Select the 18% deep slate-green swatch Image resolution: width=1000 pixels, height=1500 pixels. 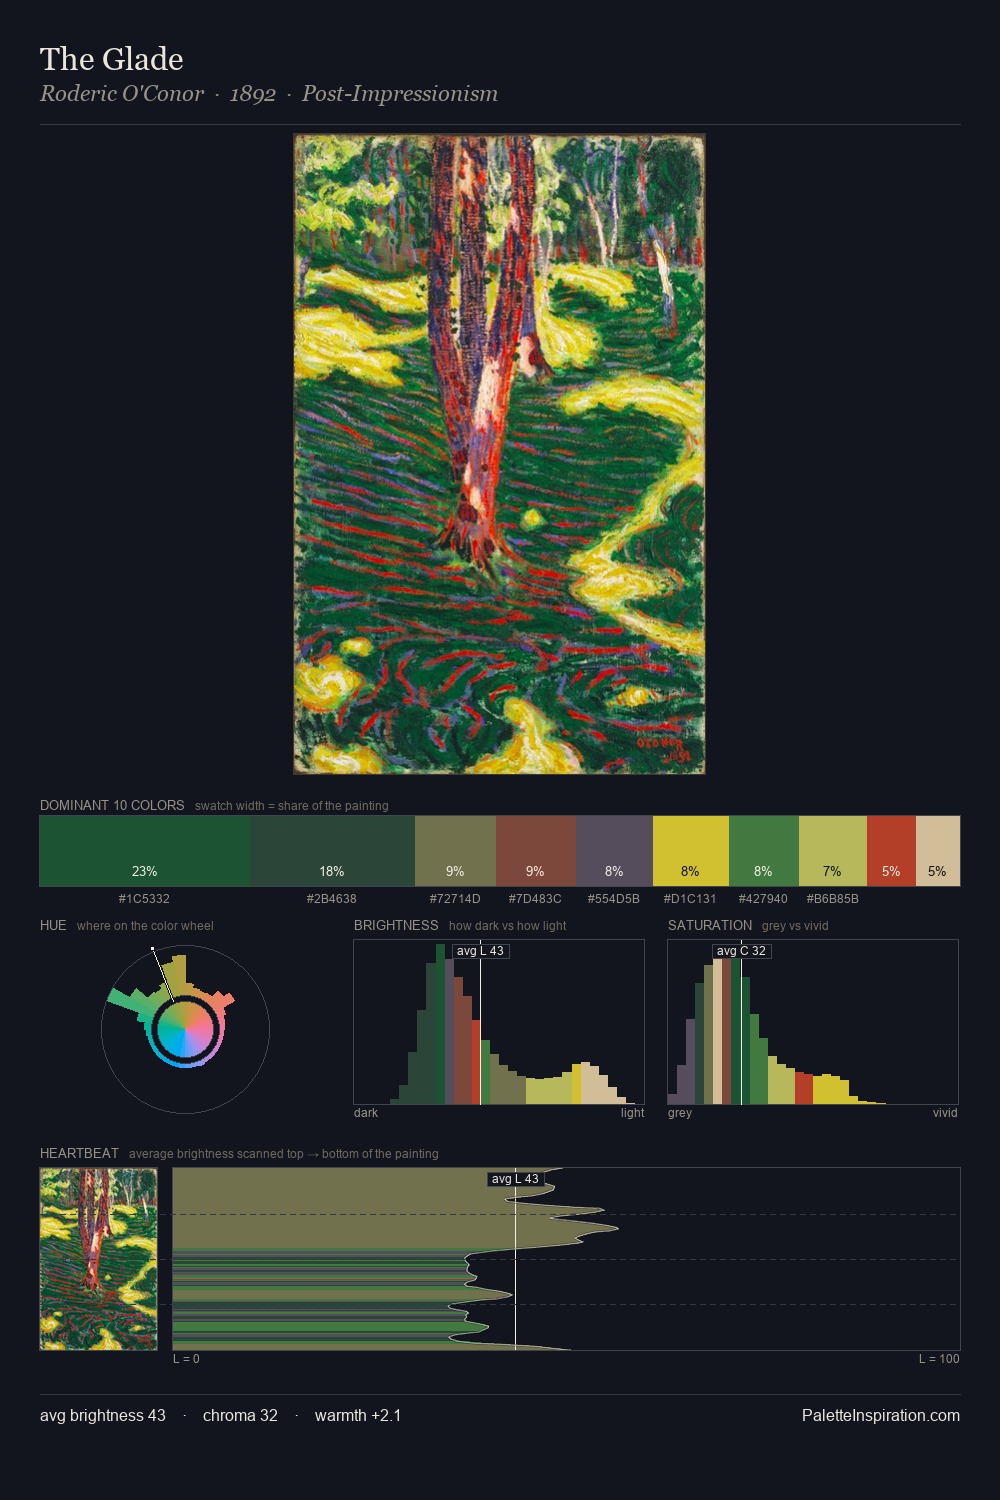pos(332,851)
